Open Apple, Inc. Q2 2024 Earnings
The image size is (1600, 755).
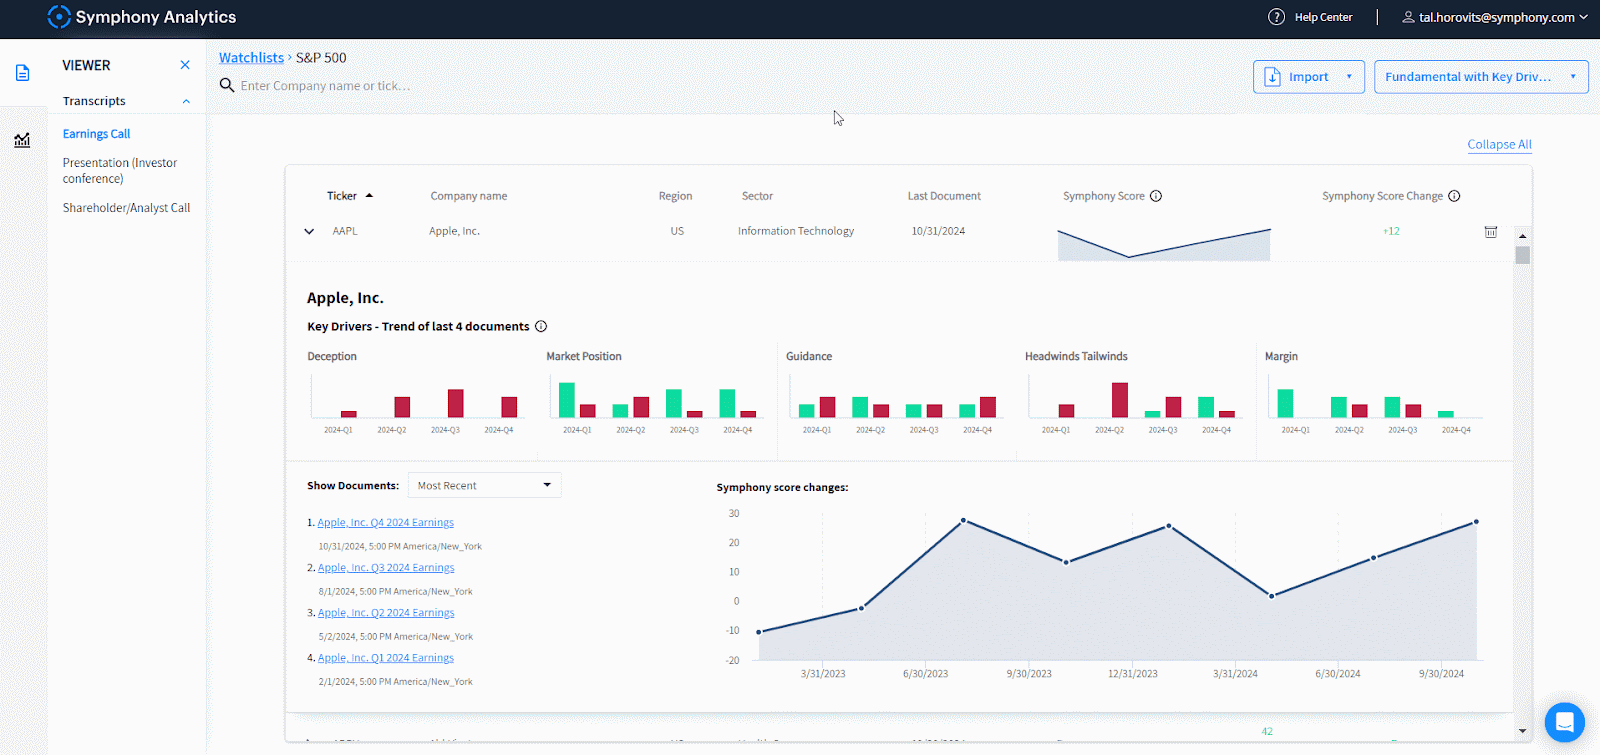(385, 613)
